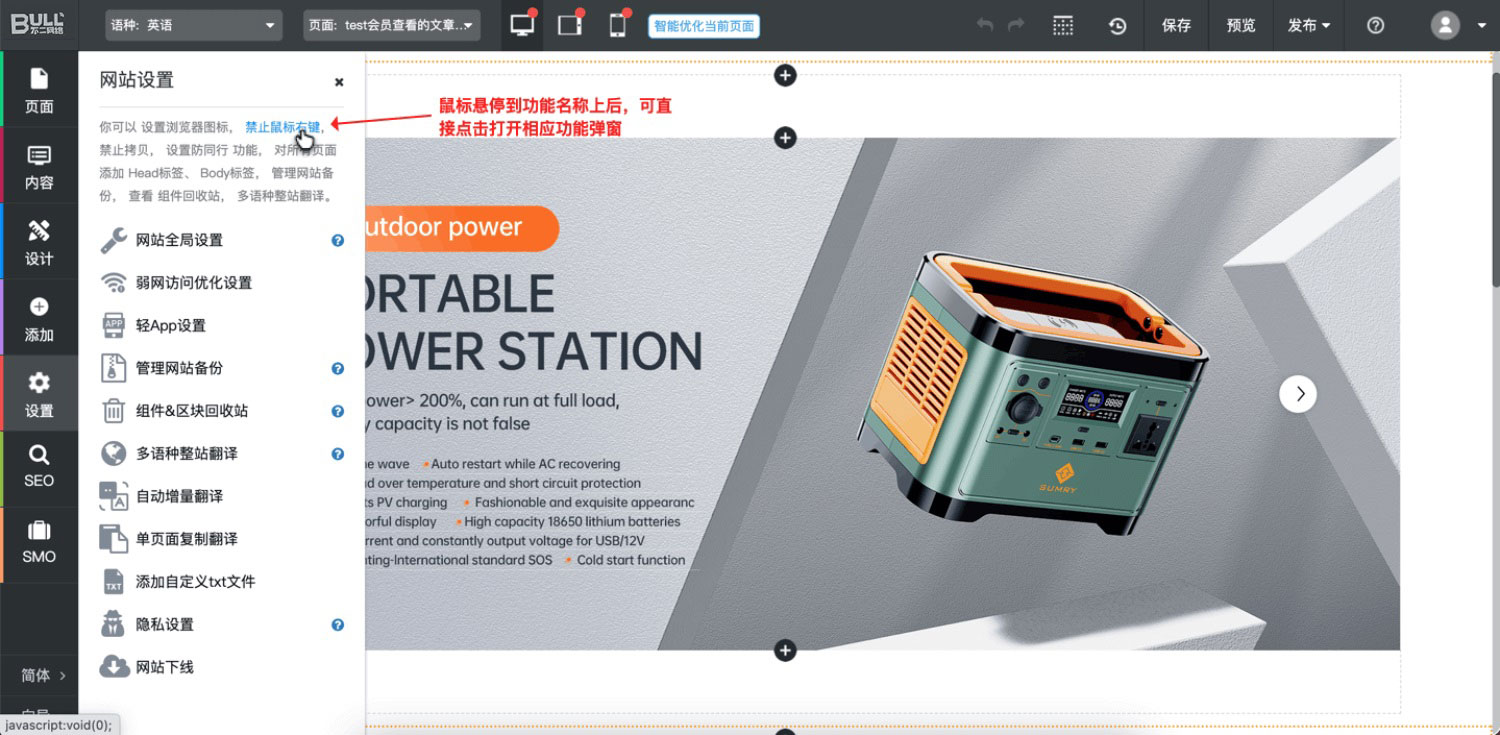Image resolution: width=1500 pixels, height=735 pixels.
Task: Switch to the 设计 design sidebar tab
Action: click(x=39, y=243)
